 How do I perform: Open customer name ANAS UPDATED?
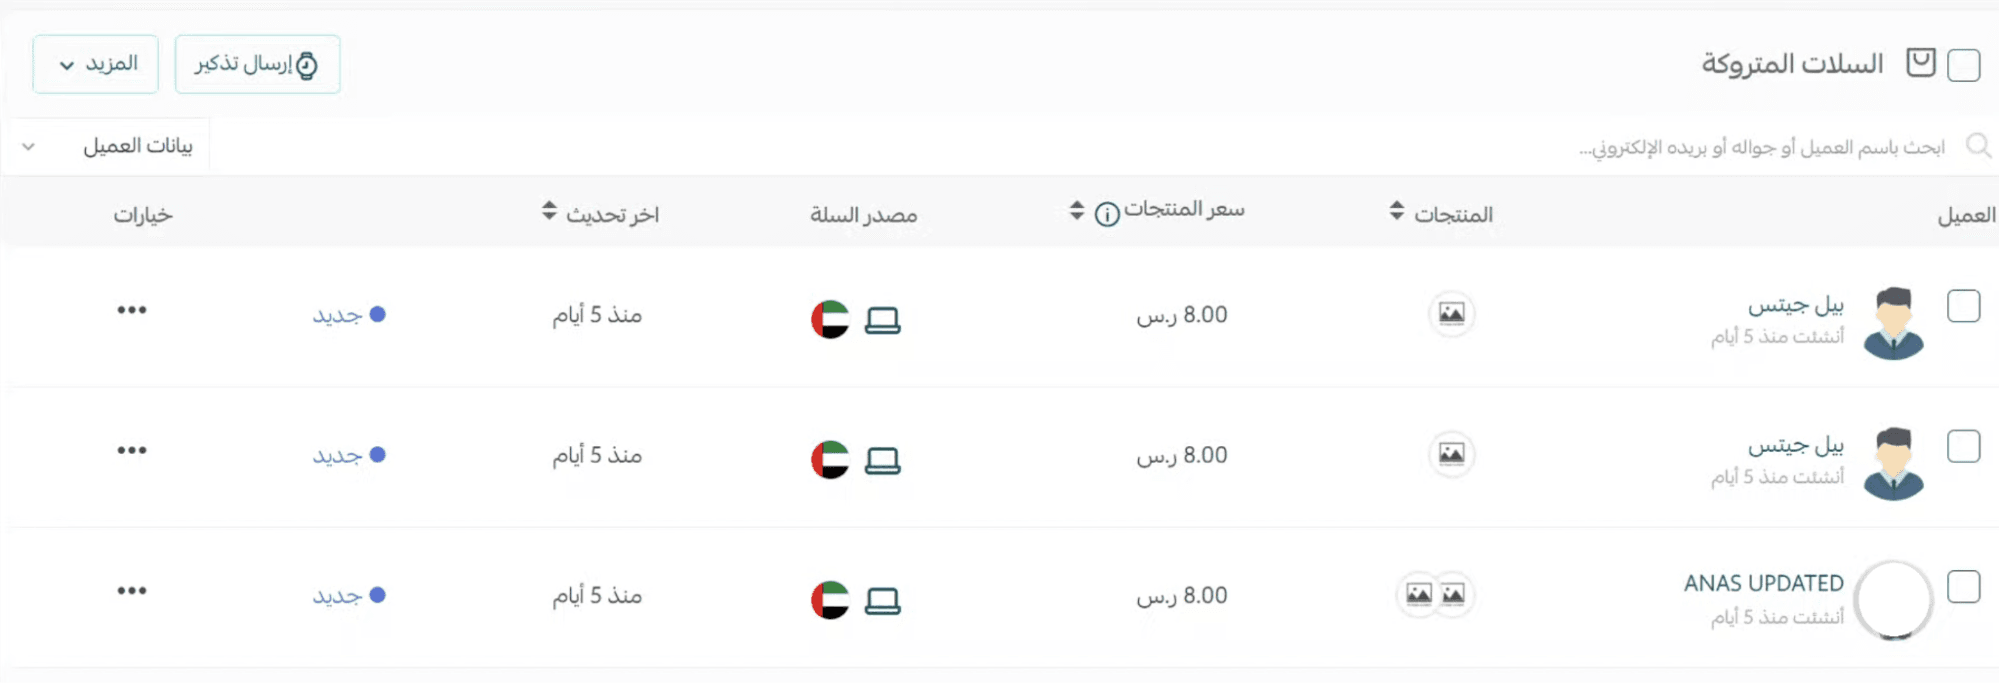pos(1763,583)
